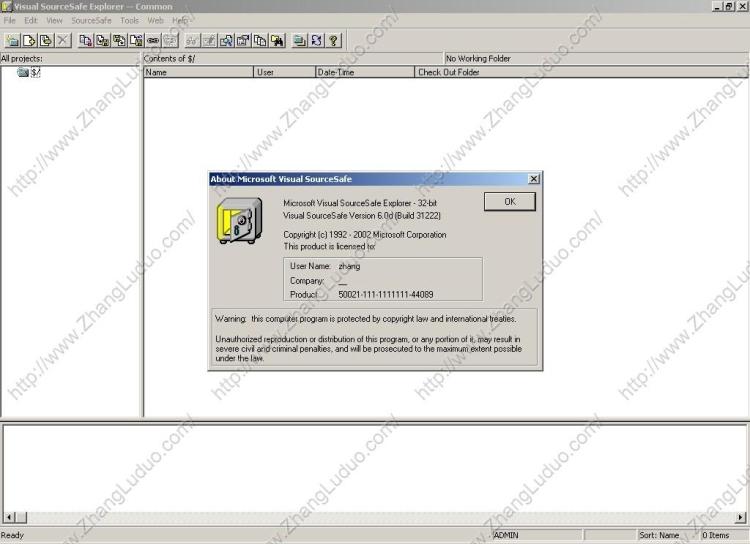The height and width of the screenshot is (544, 750).
Task: Click the Branch broken-link toolbar icon
Action: (x=169, y=40)
